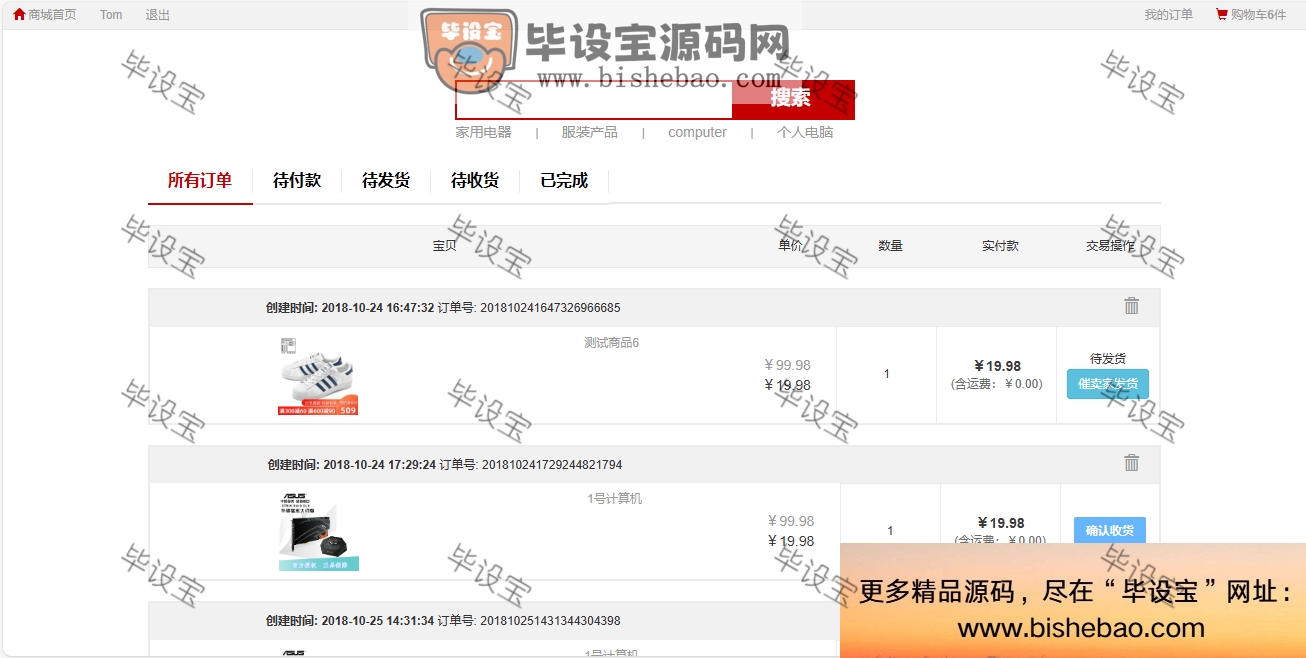Click the 实付款 column header

click(x=1000, y=246)
